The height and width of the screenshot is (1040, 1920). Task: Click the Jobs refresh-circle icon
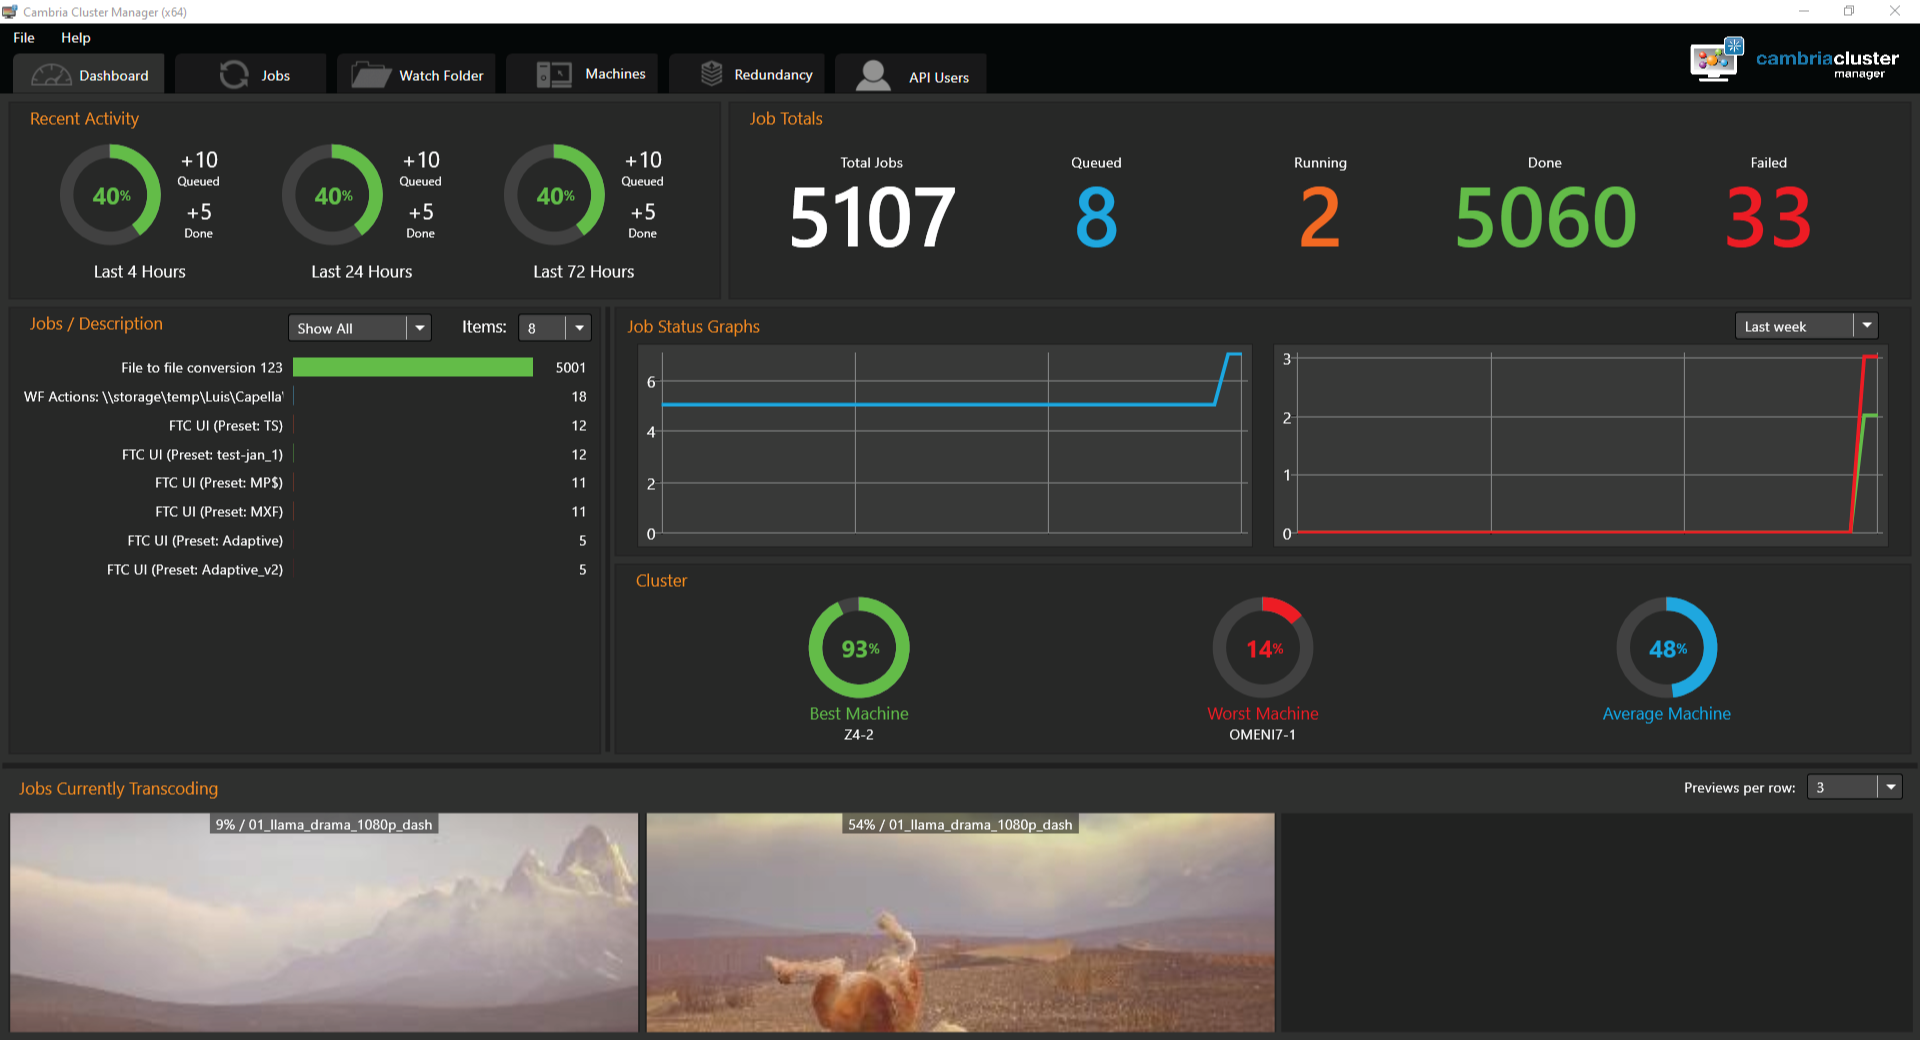click(x=234, y=75)
